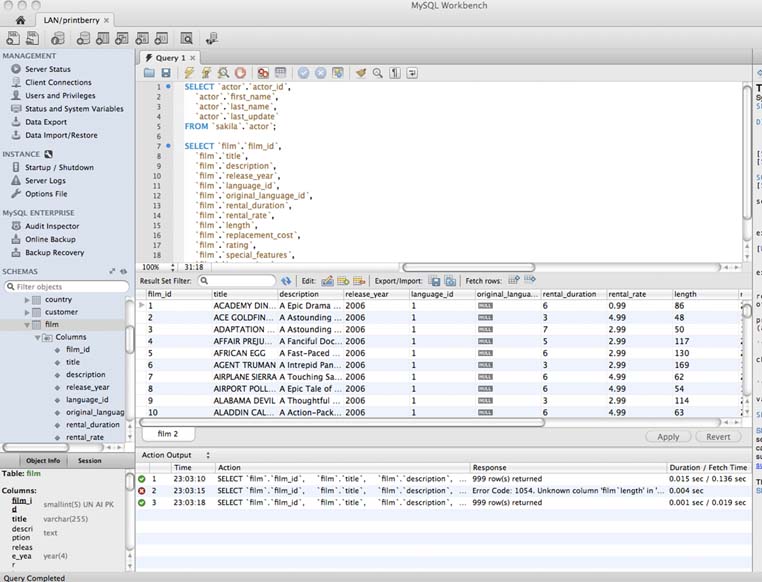This screenshot has height=582, width=762.
Task: Create a new stored procedure icon
Action: [141, 38]
